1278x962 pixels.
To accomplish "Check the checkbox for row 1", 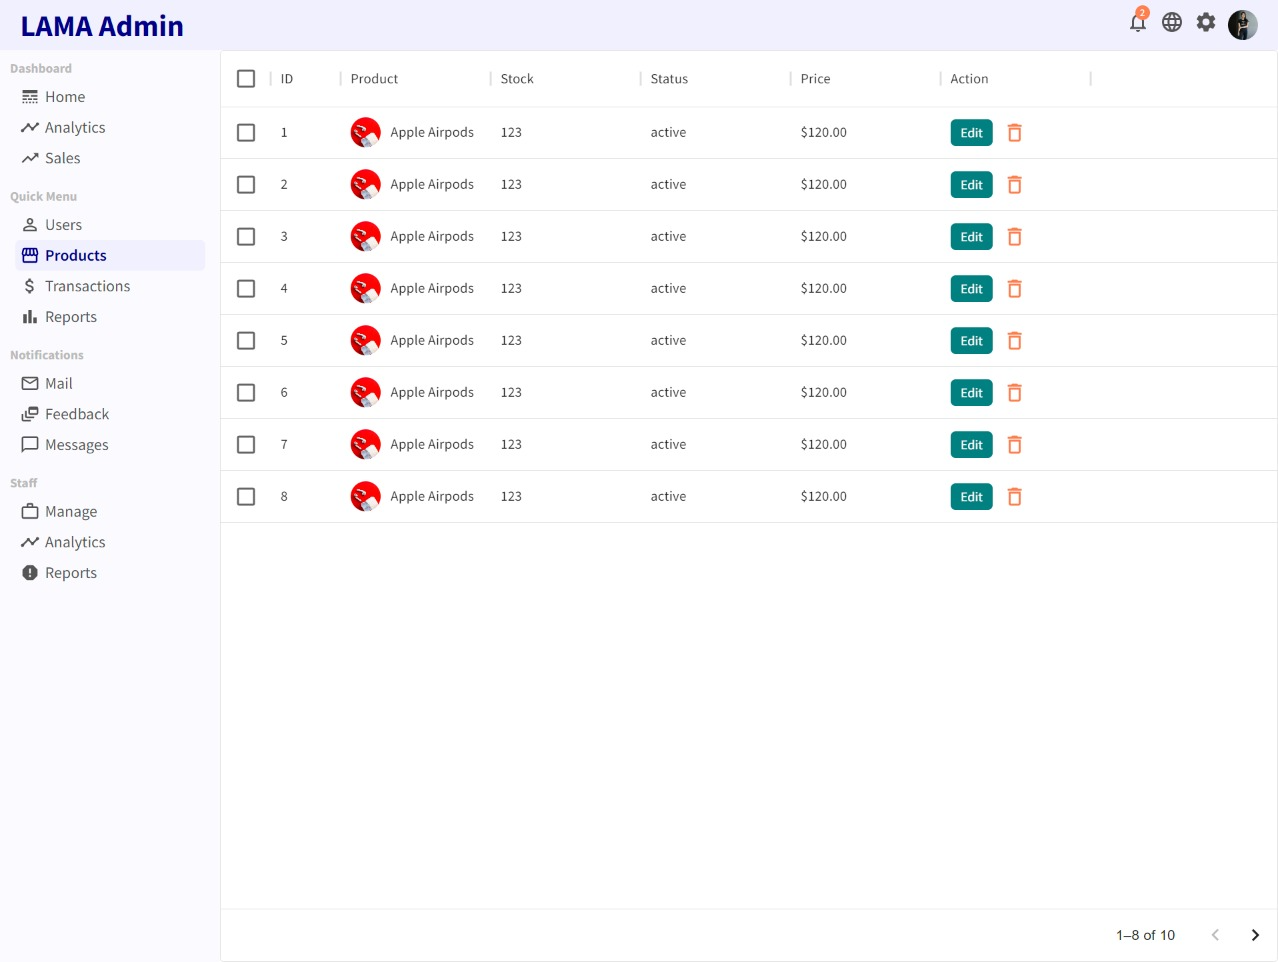I will click(x=246, y=132).
